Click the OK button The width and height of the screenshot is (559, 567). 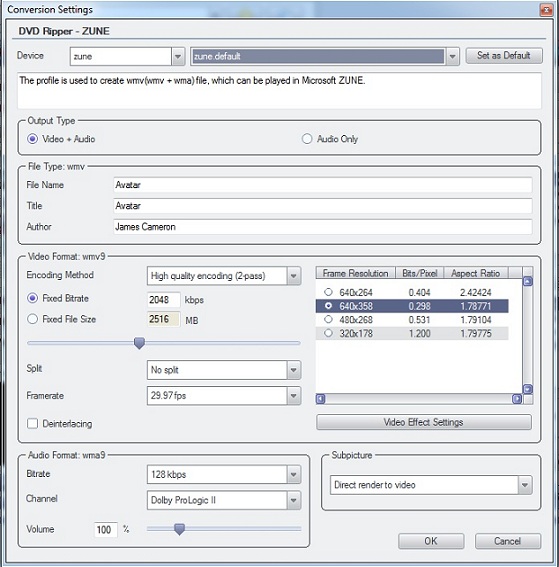[431, 541]
